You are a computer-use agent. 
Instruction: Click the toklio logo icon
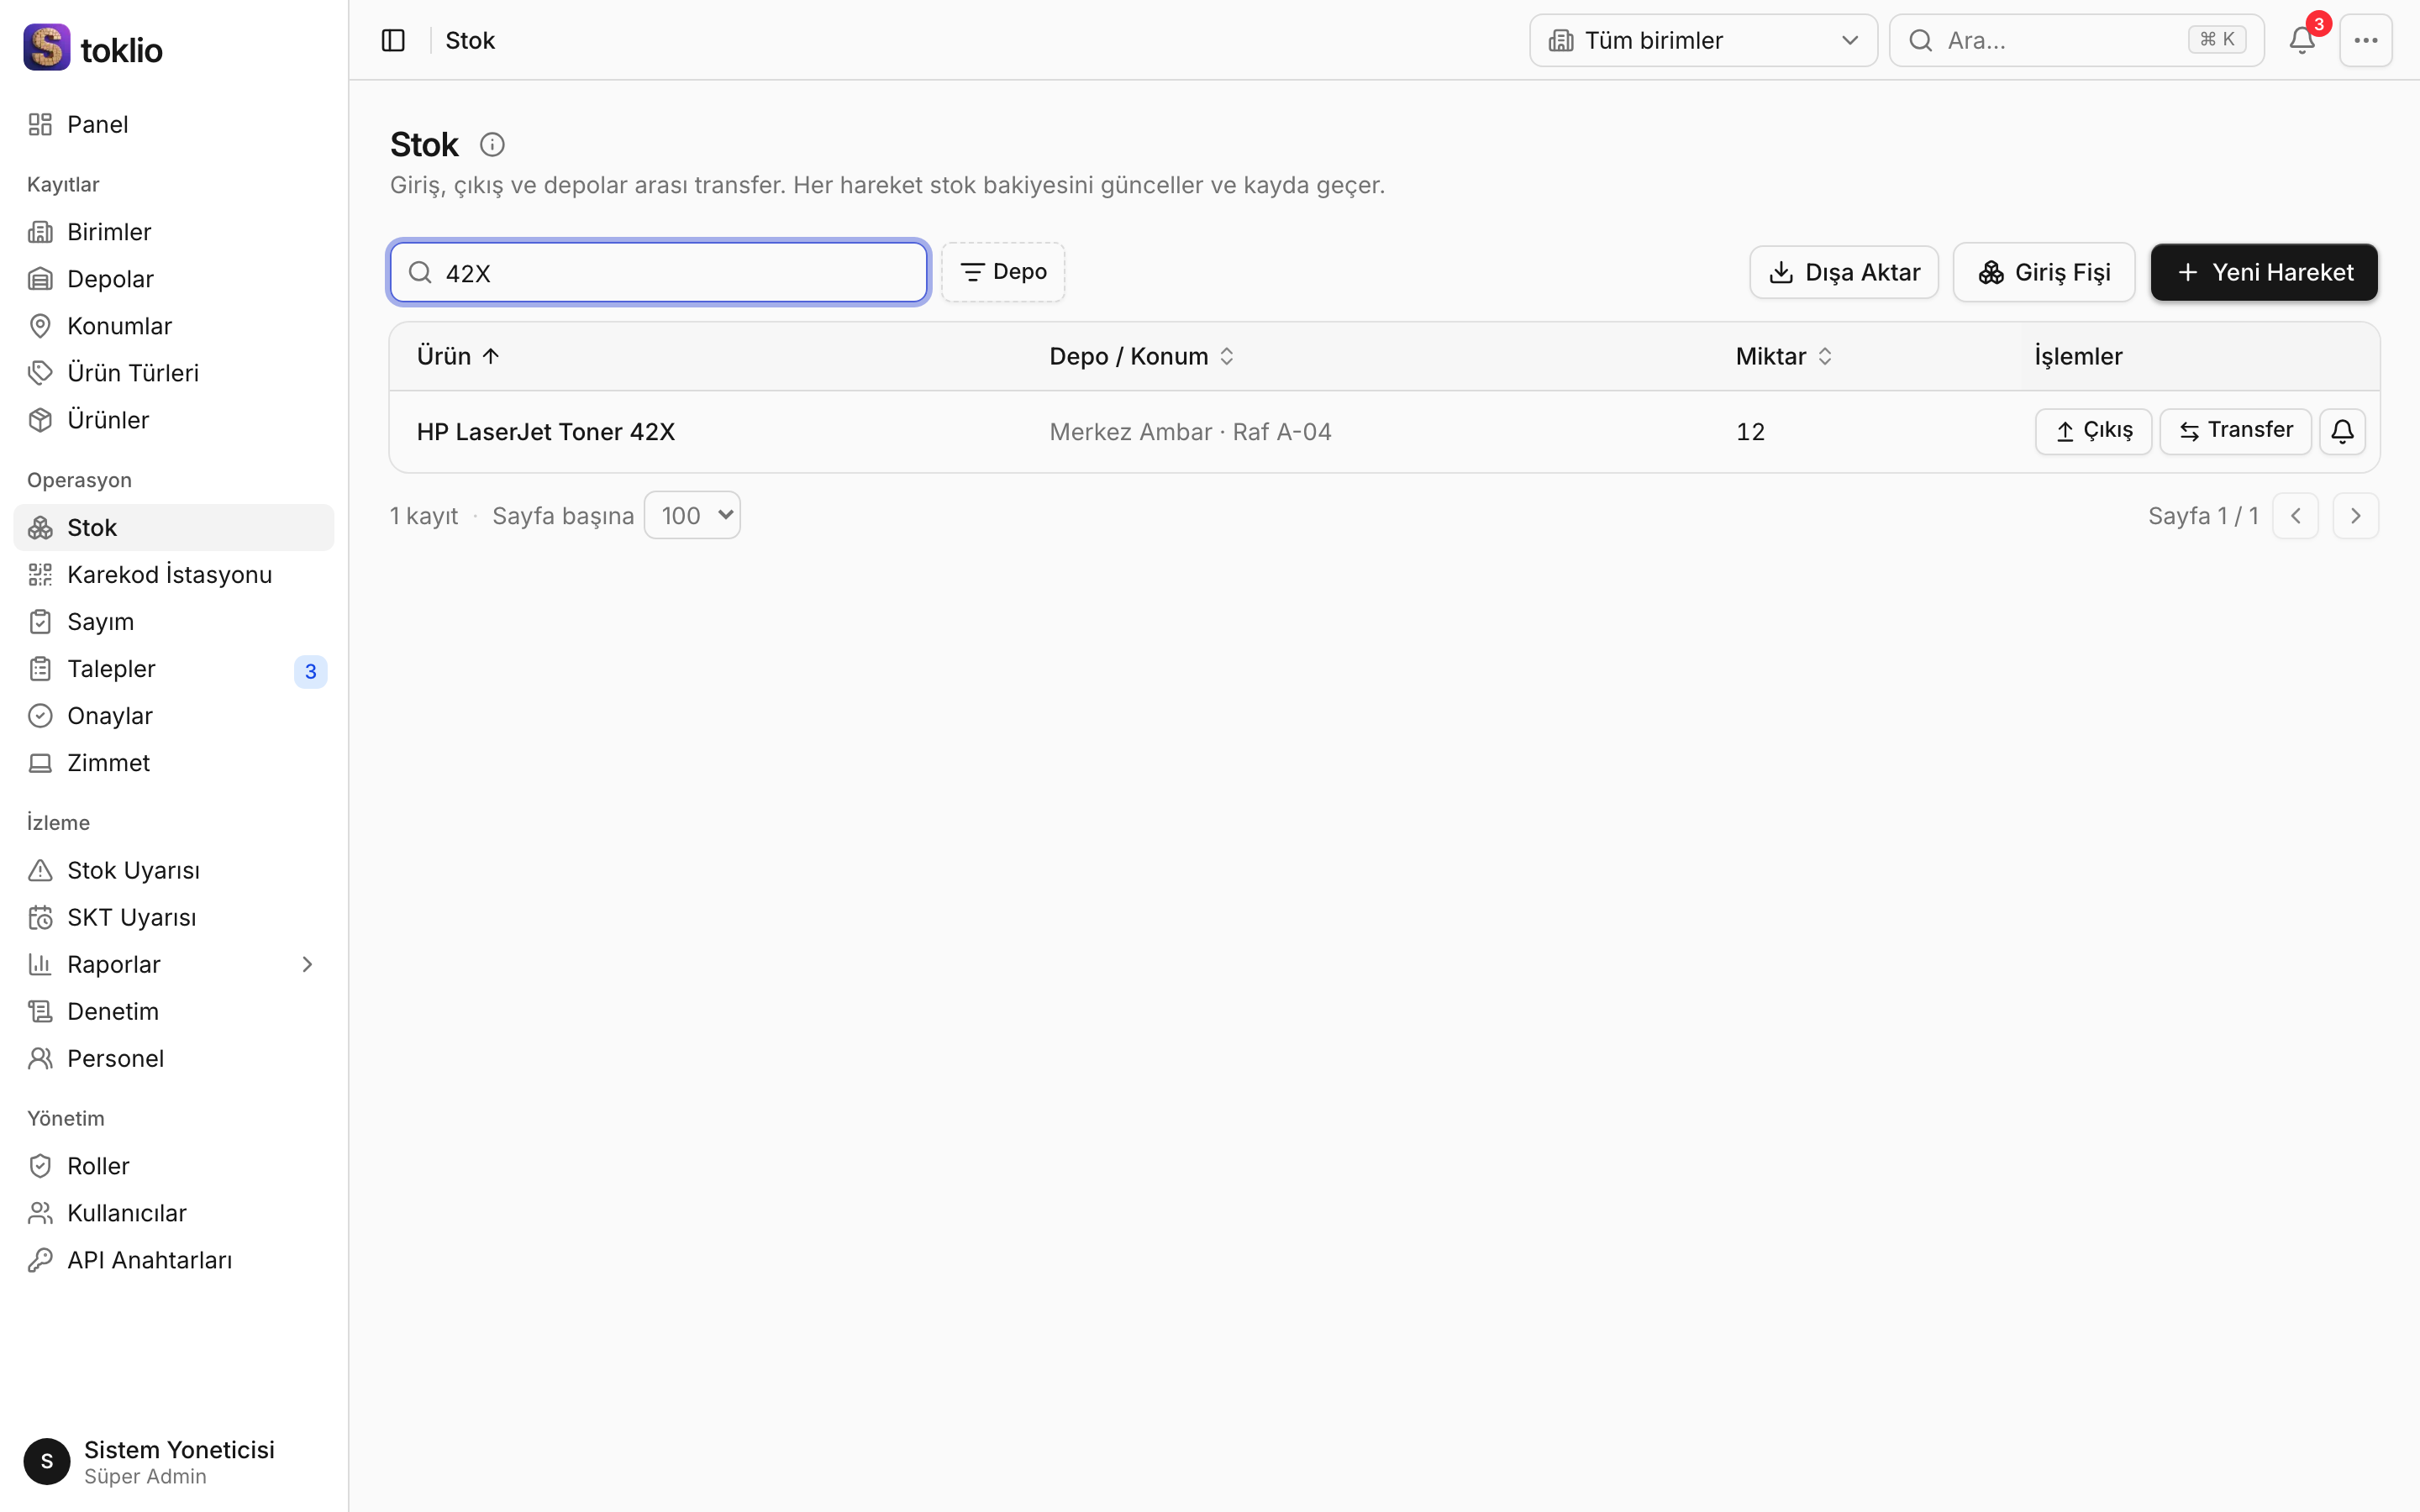pos(47,47)
